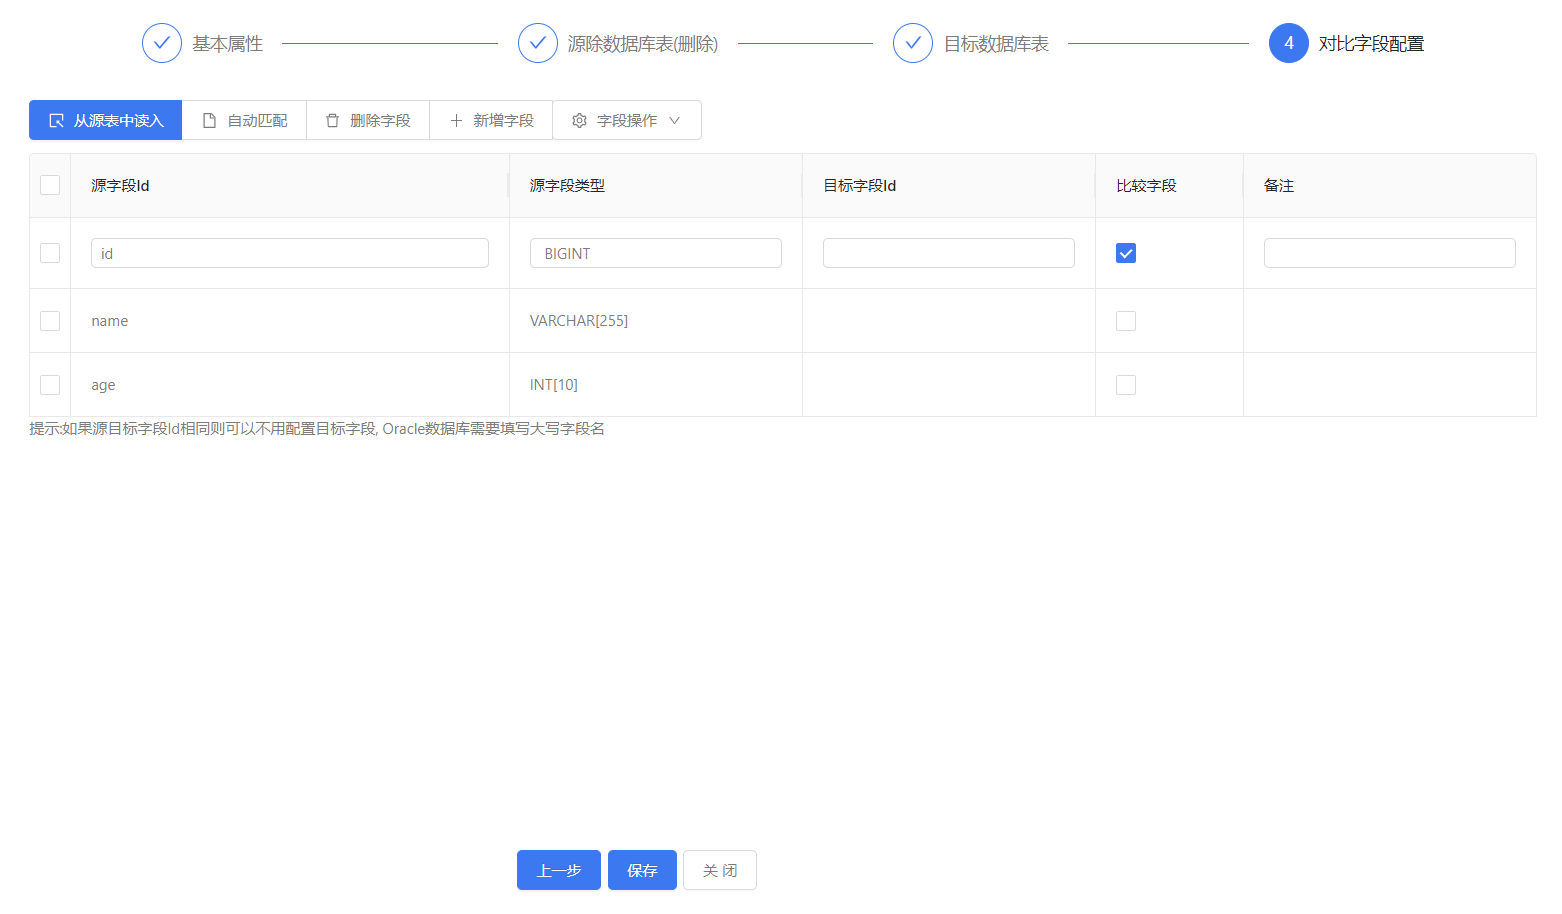Viewport: 1562px width, 914px height.
Task: Expand the 字段操作 dropdown arrow
Action: pyautogui.click(x=675, y=120)
